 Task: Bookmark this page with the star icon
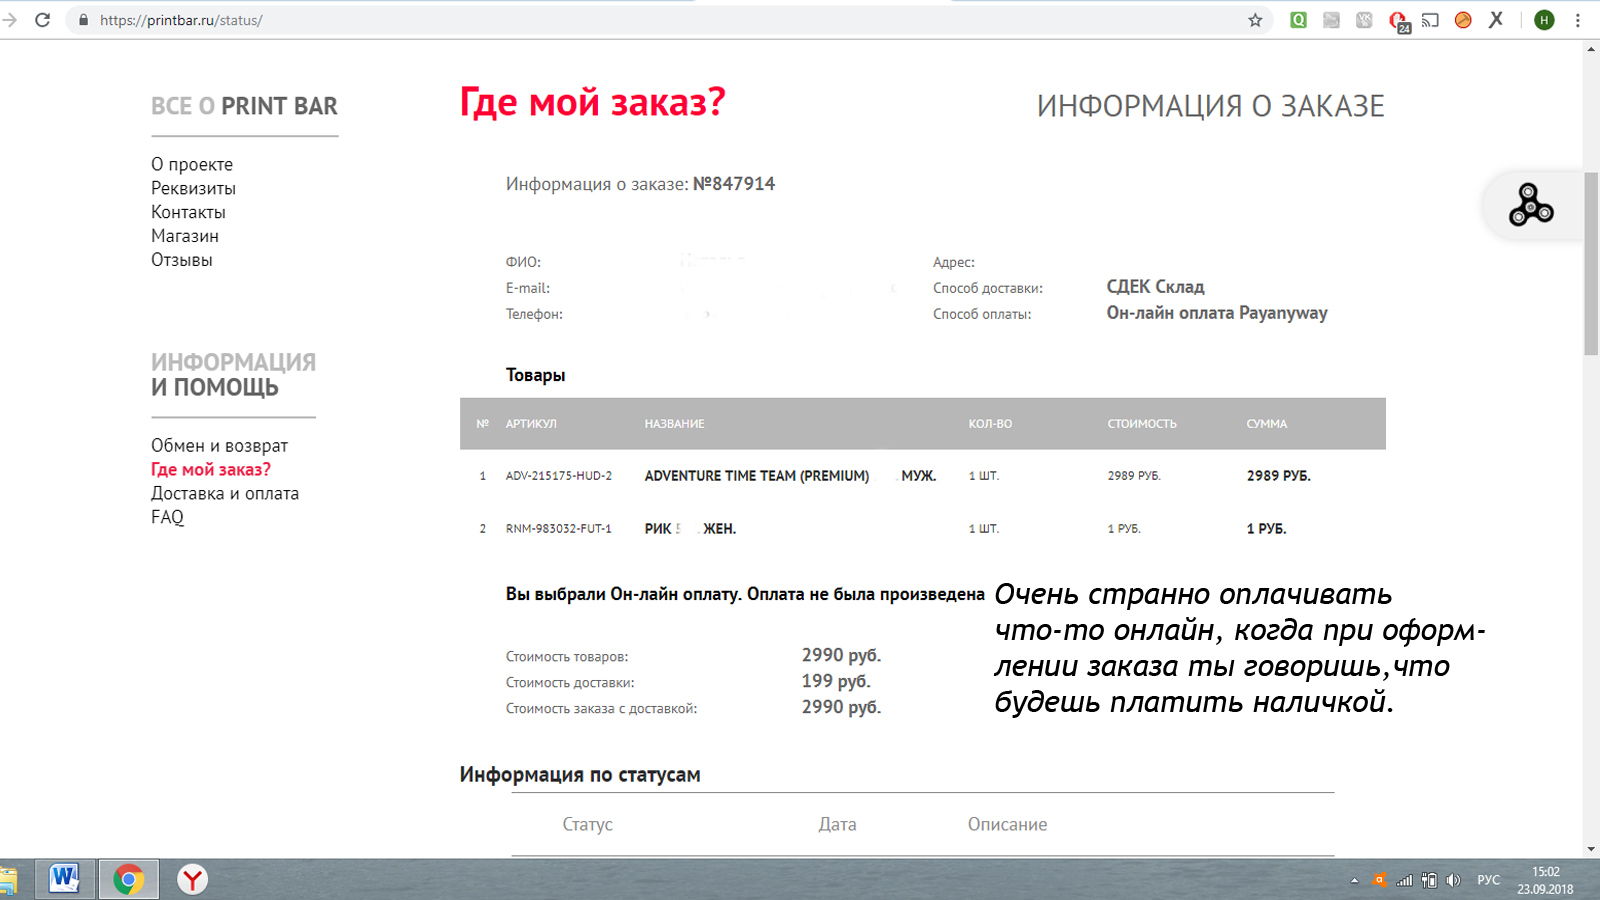1255,20
